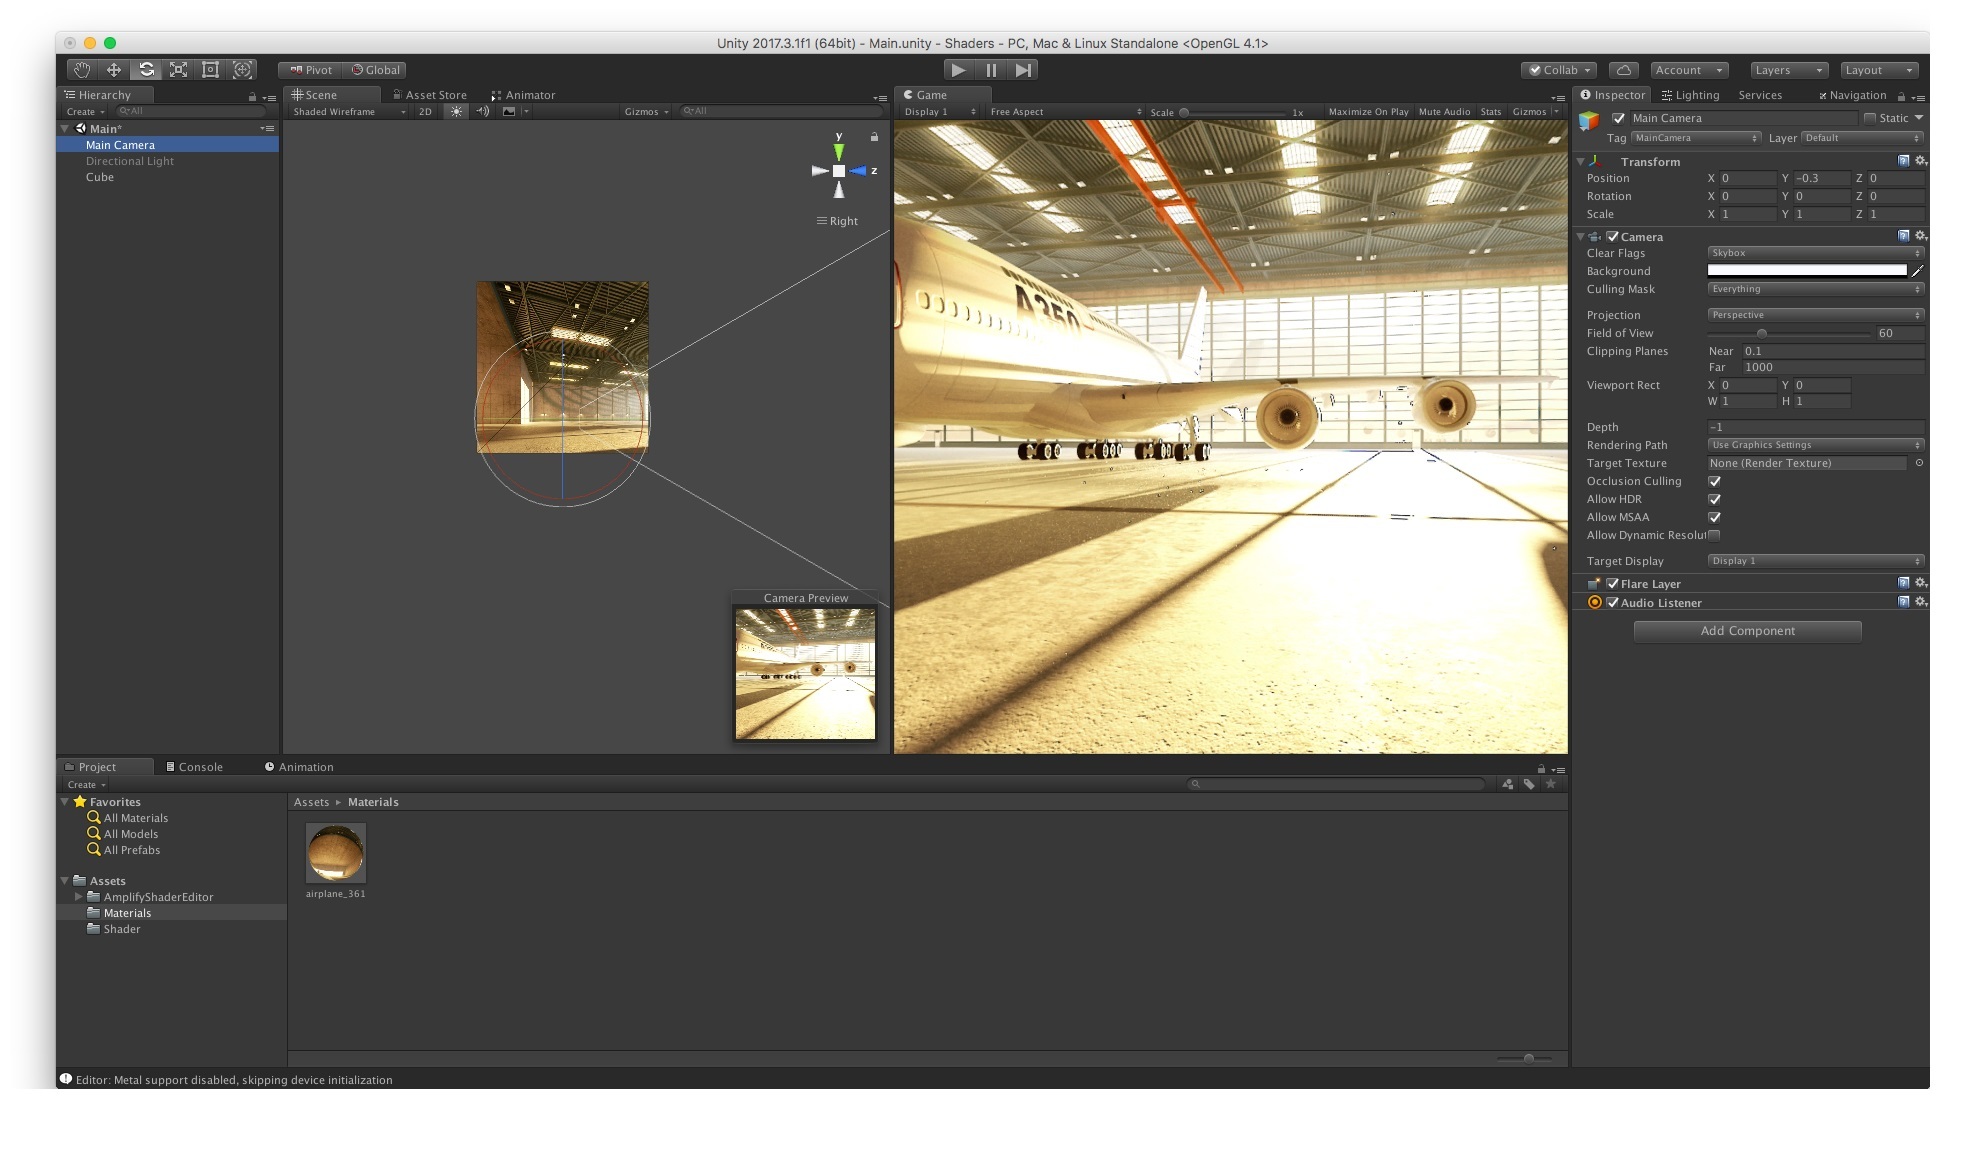The height and width of the screenshot is (1169, 1986).
Task: Select the Hand pan tool
Action: coord(82,70)
